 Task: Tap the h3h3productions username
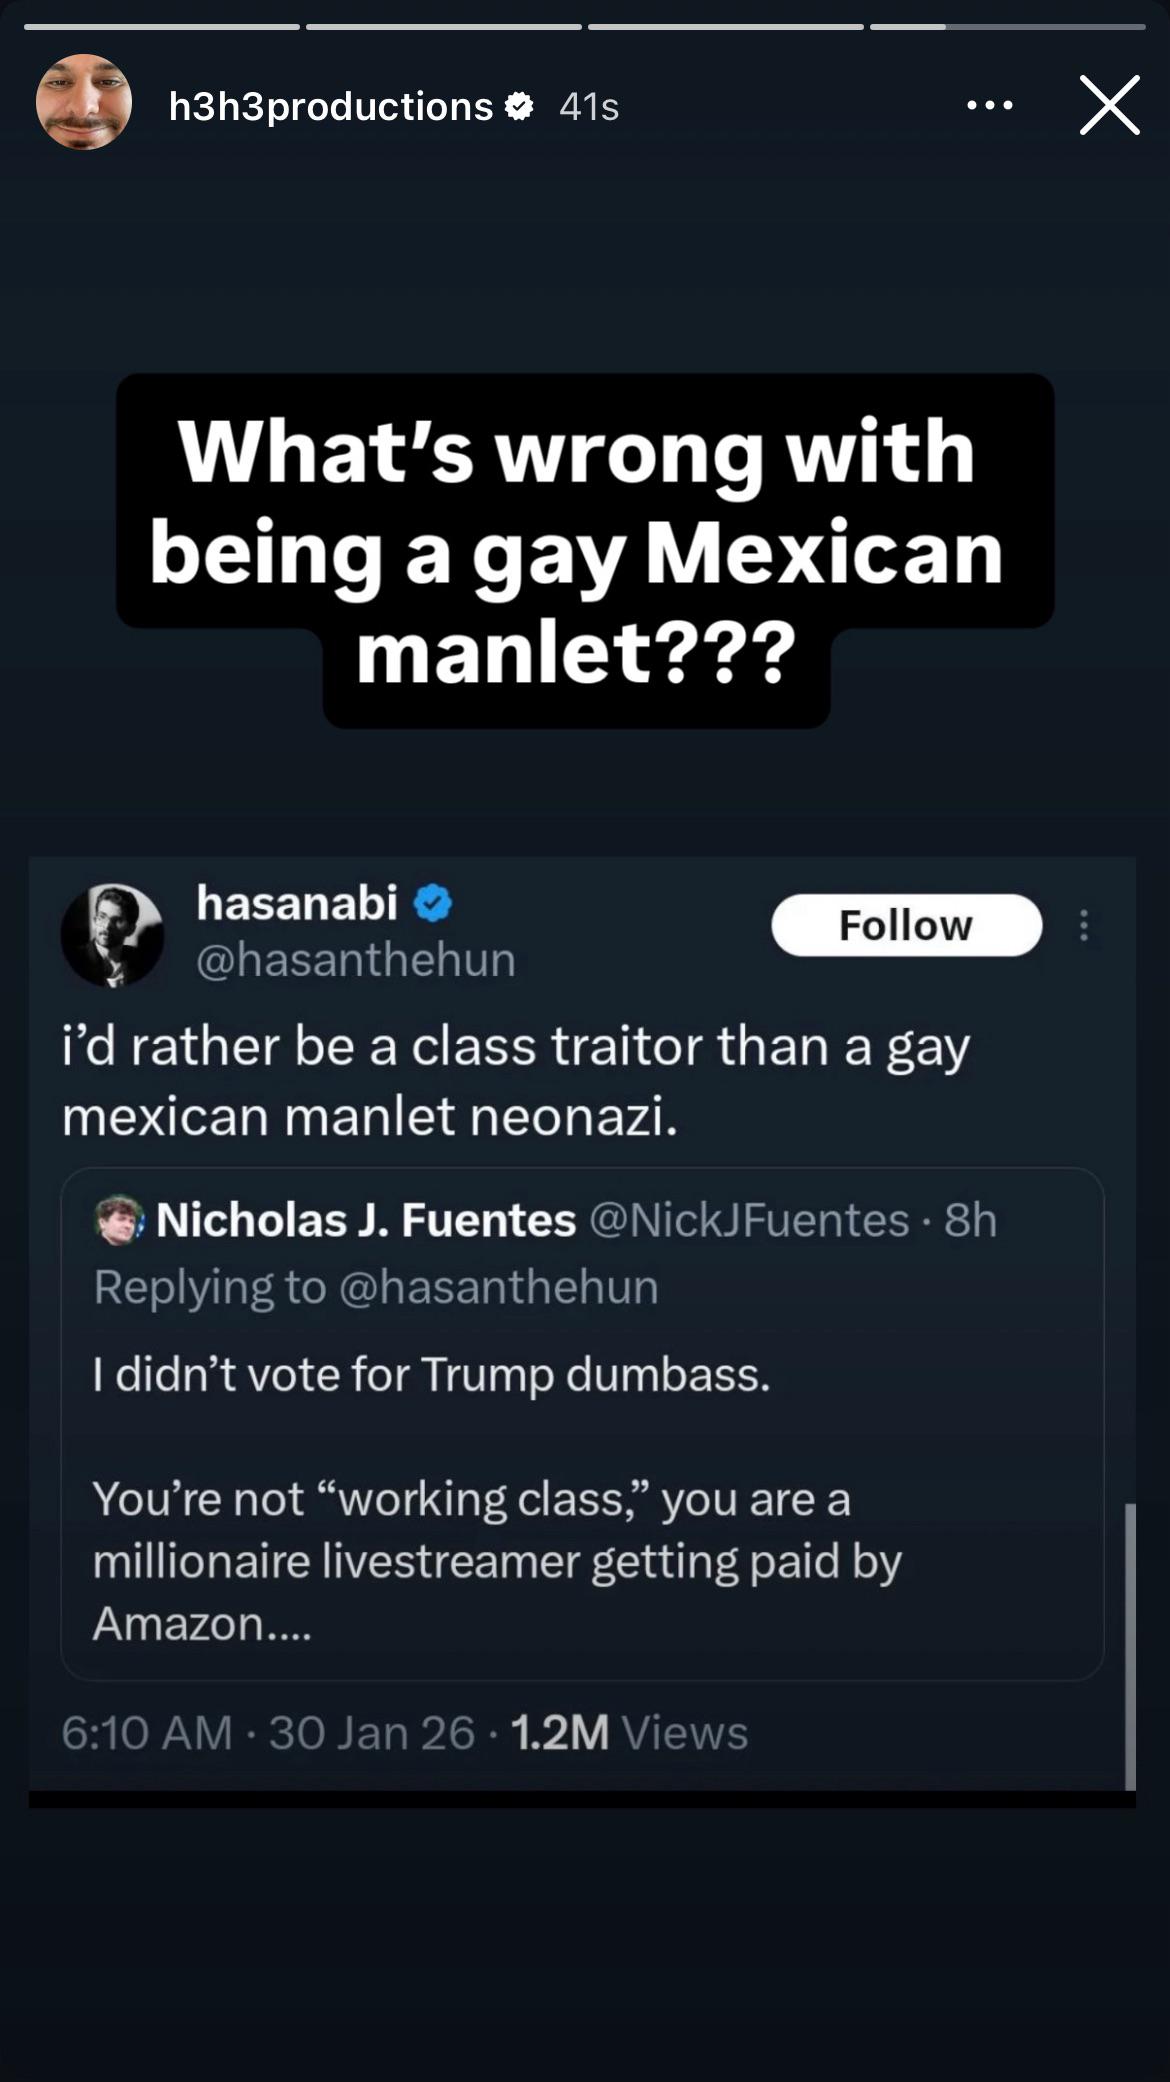click(x=330, y=106)
